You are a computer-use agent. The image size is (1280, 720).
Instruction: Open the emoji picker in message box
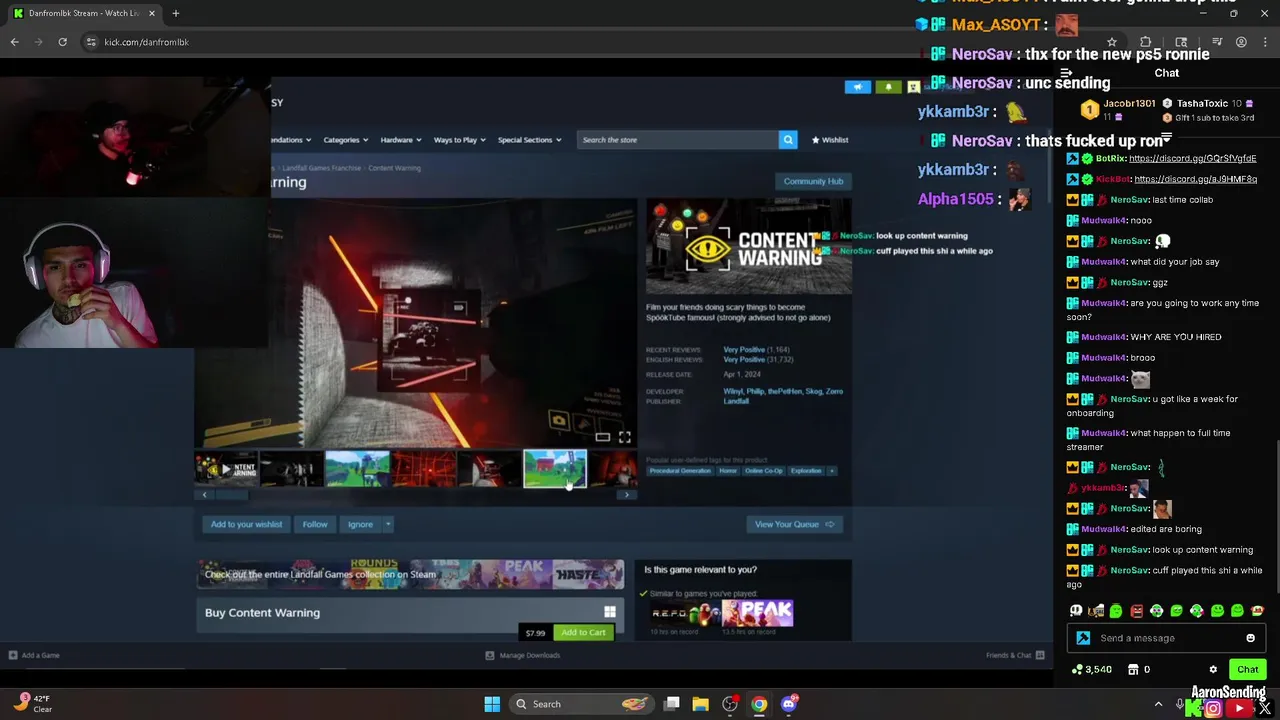point(1250,638)
